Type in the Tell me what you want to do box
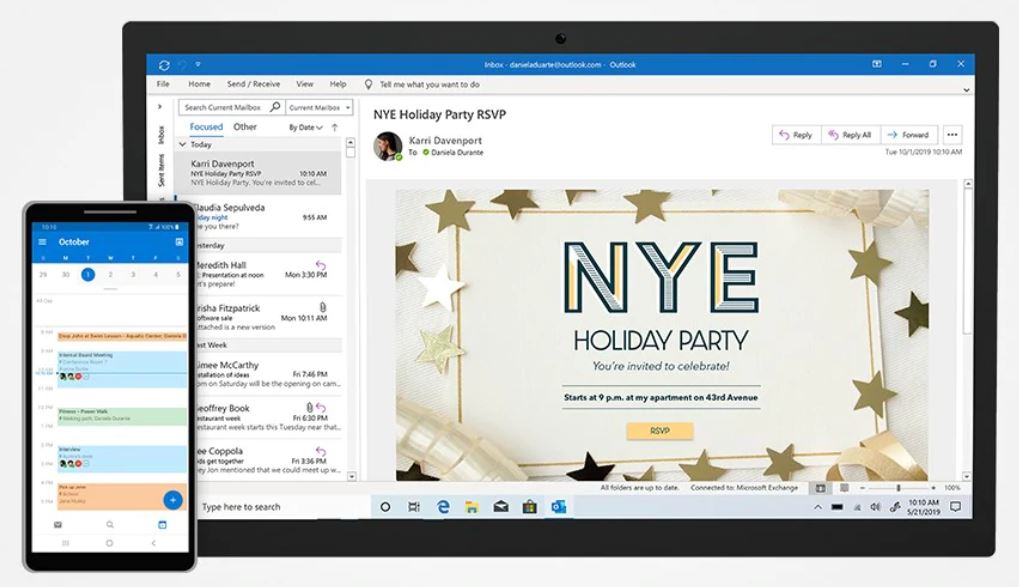This screenshot has height=587, width=1019. (430, 84)
